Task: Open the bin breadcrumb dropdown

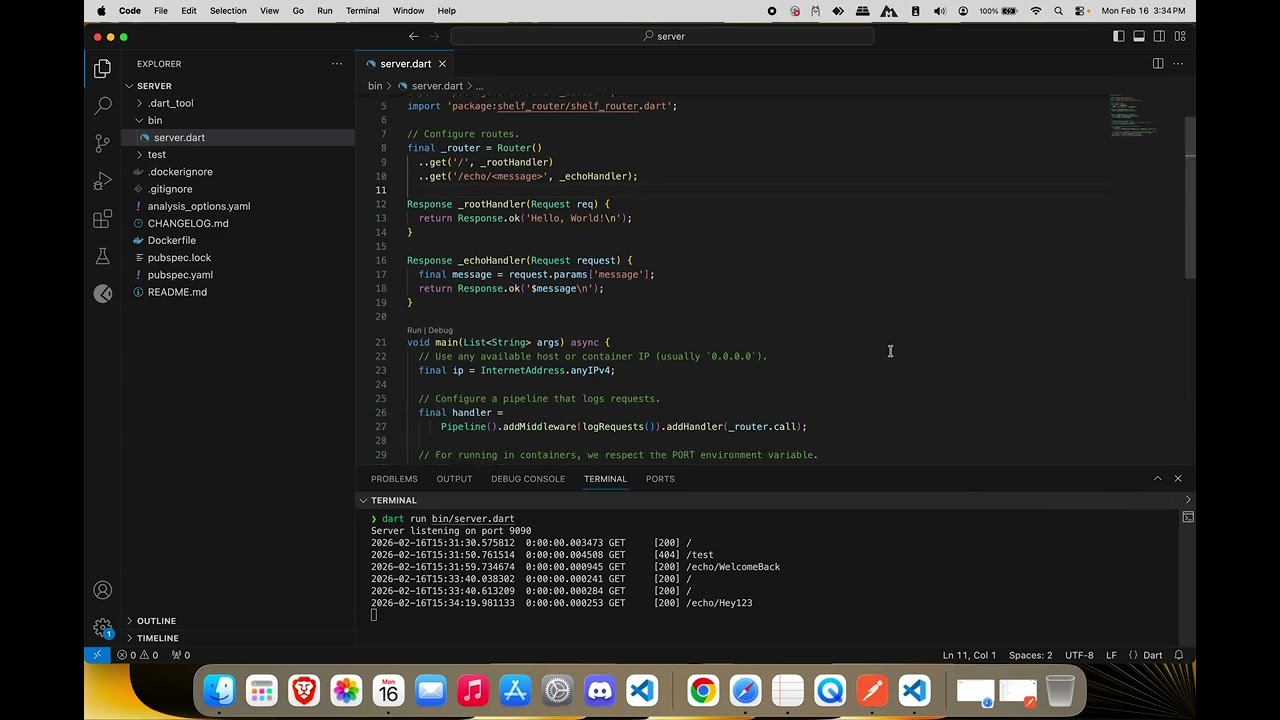Action: [375, 86]
